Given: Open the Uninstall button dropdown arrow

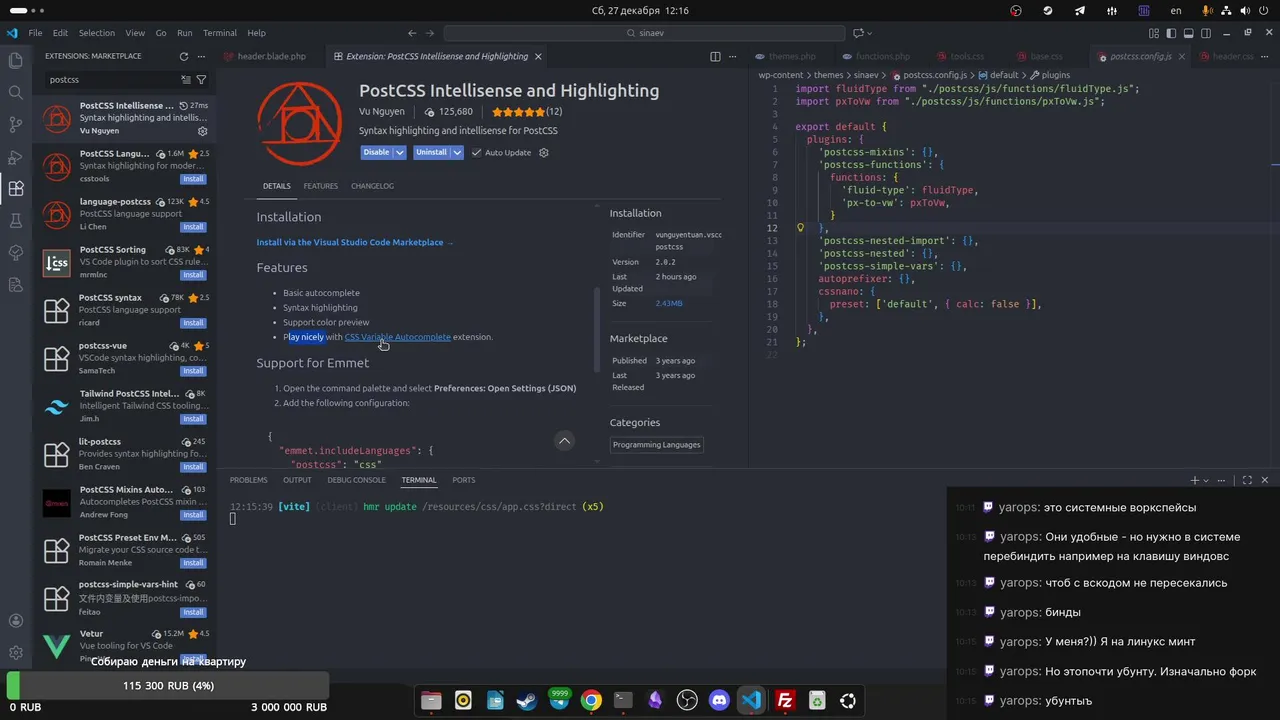Looking at the screenshot, I should 457,153.
